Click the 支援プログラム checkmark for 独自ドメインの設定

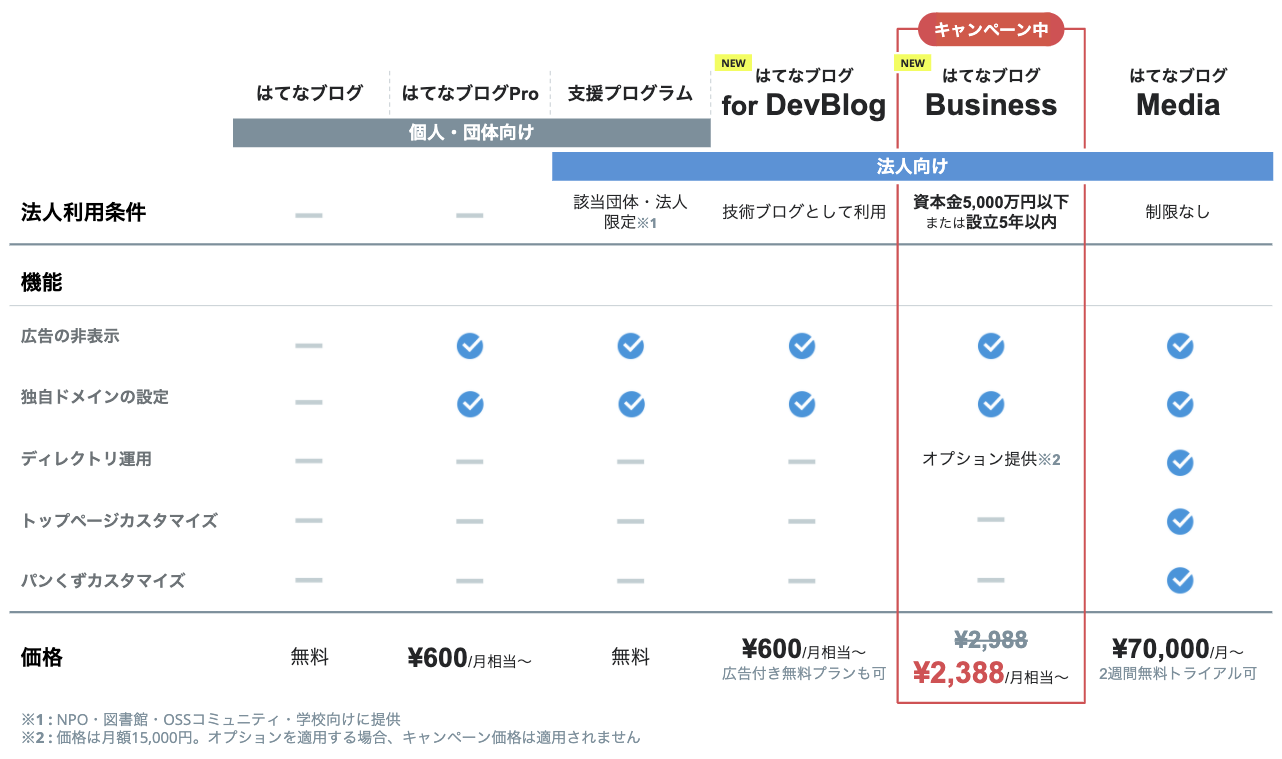(x=631, y=404)
